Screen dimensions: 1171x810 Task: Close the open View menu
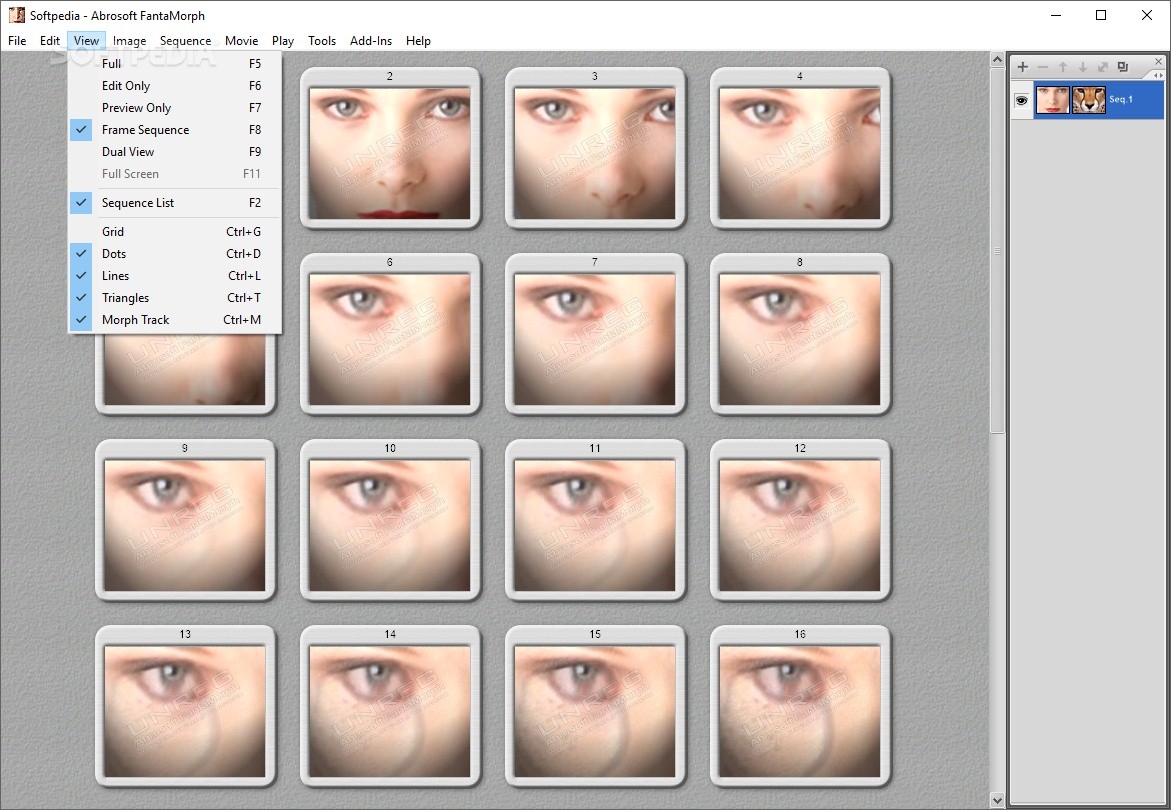[86, 40]
